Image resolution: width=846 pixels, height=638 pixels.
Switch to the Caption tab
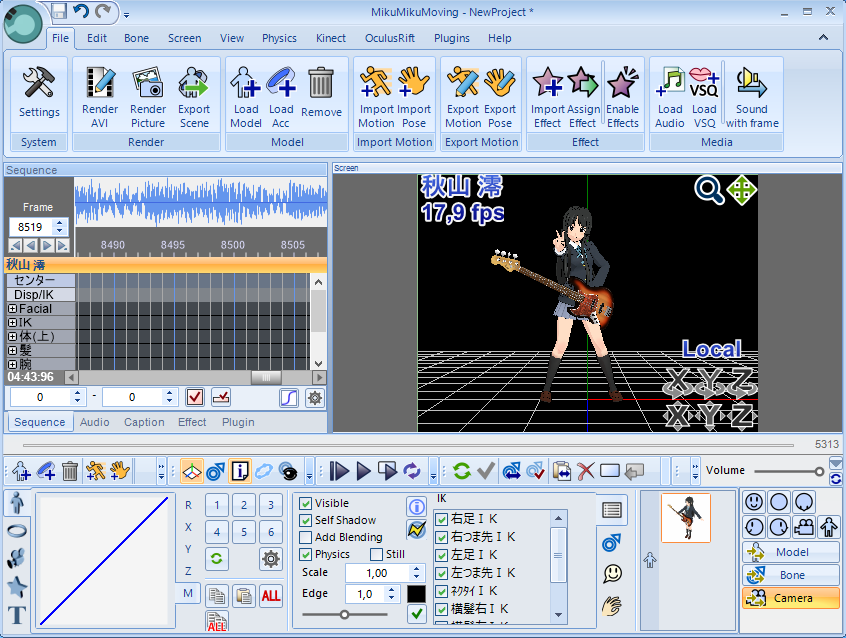(x=144, y=422)
